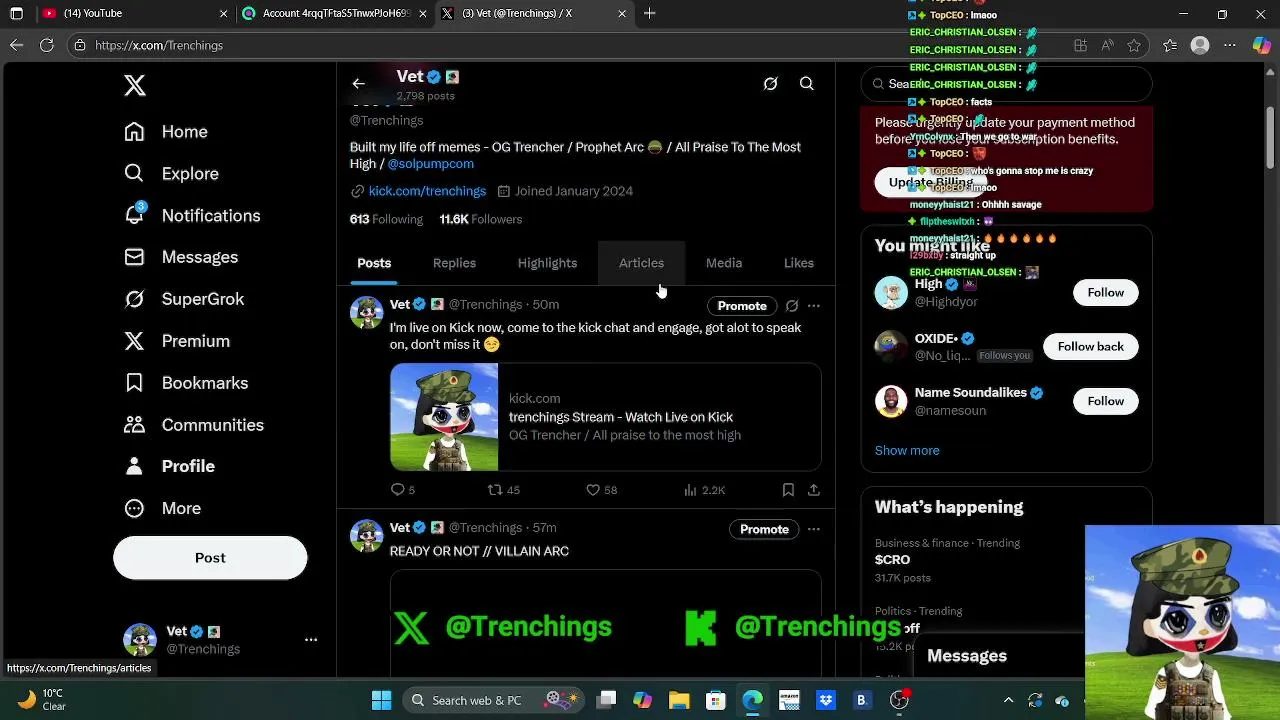1280x720 pixels.
Task: Switch to Likes tab
Action: [799, 263]
